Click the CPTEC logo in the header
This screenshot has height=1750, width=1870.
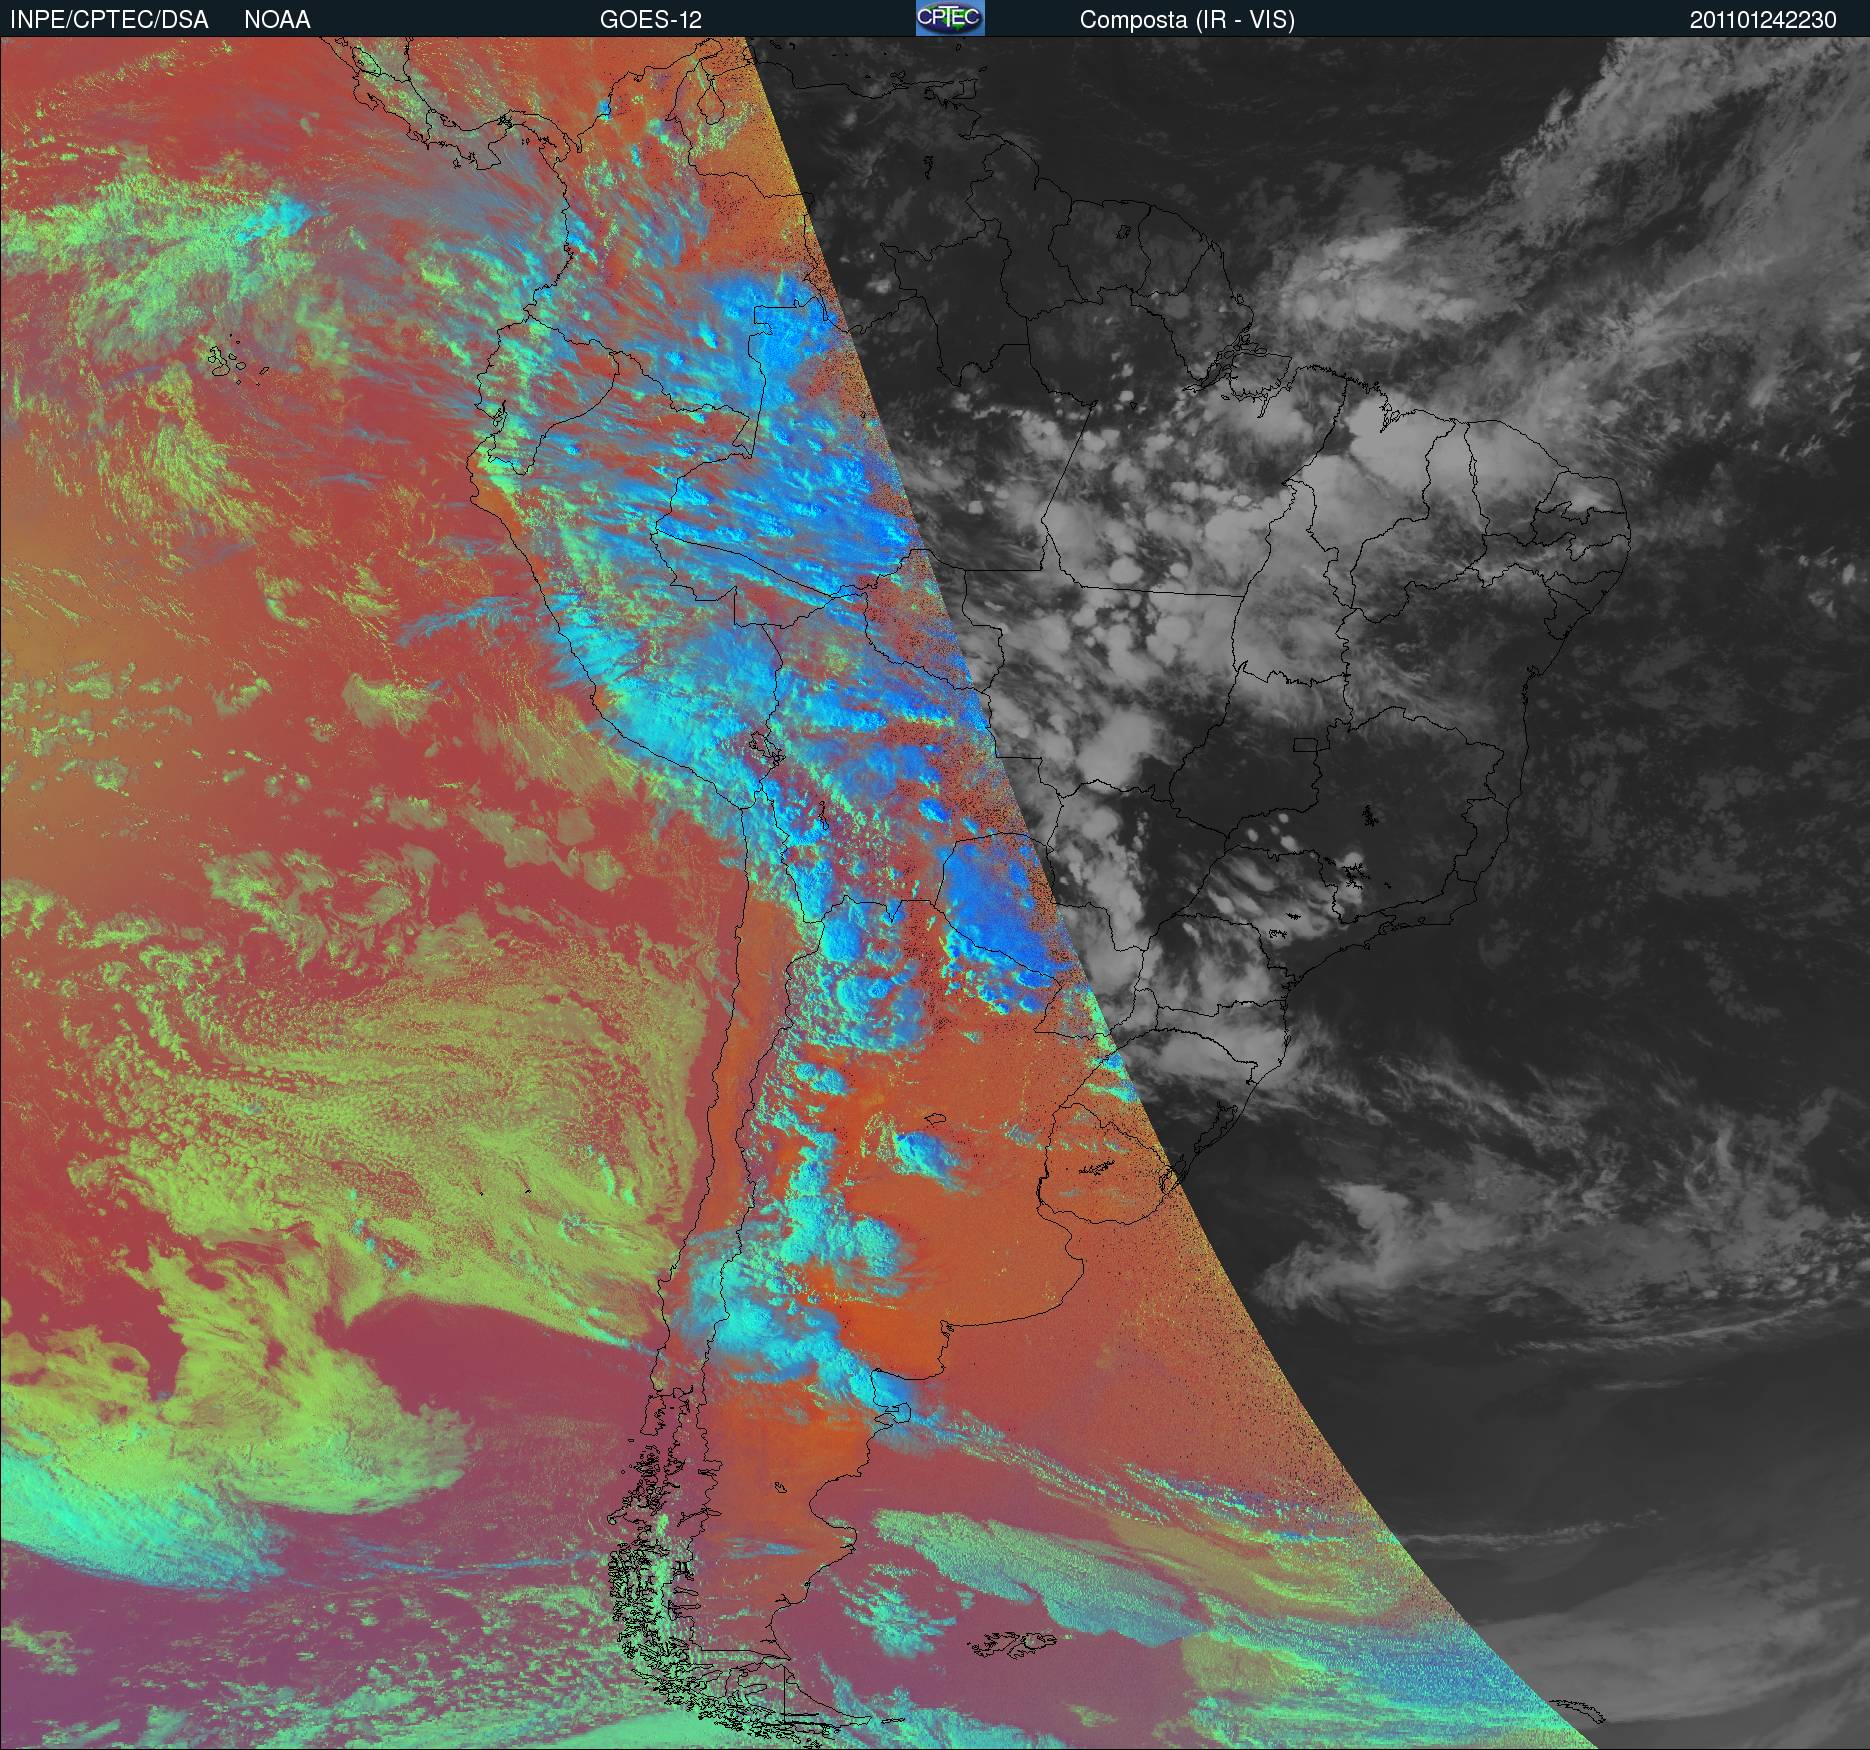(x=949, y=18)
